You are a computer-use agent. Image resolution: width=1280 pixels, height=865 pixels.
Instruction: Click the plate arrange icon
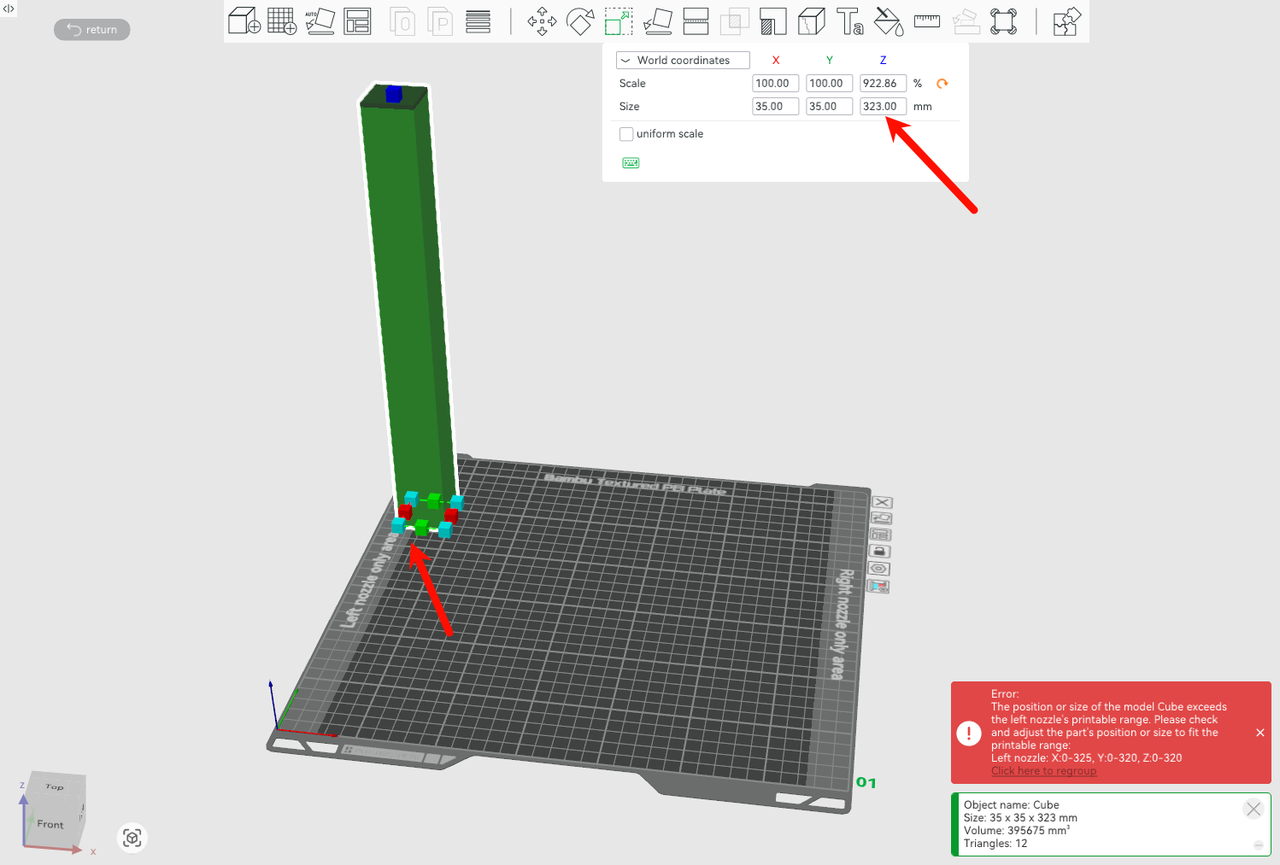882,535
